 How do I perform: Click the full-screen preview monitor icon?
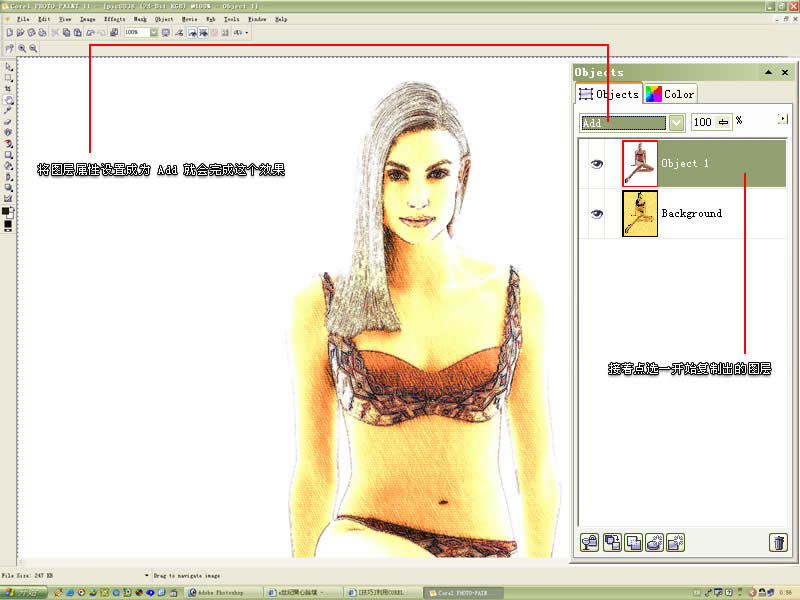tap(166, 33)
